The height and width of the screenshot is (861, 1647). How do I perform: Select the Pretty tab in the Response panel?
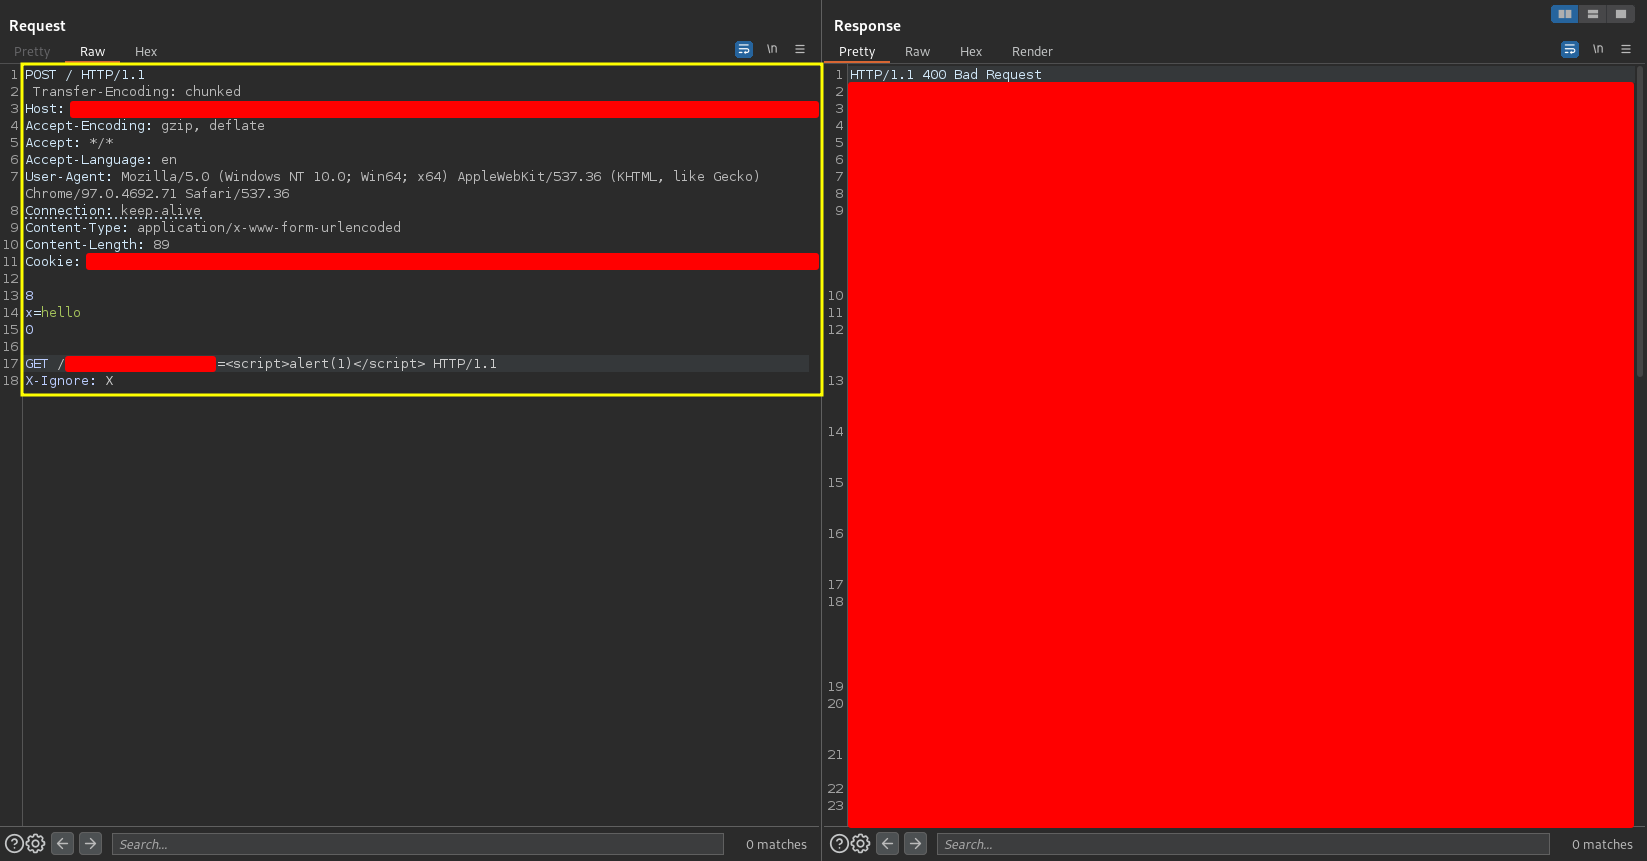[857, 52]
